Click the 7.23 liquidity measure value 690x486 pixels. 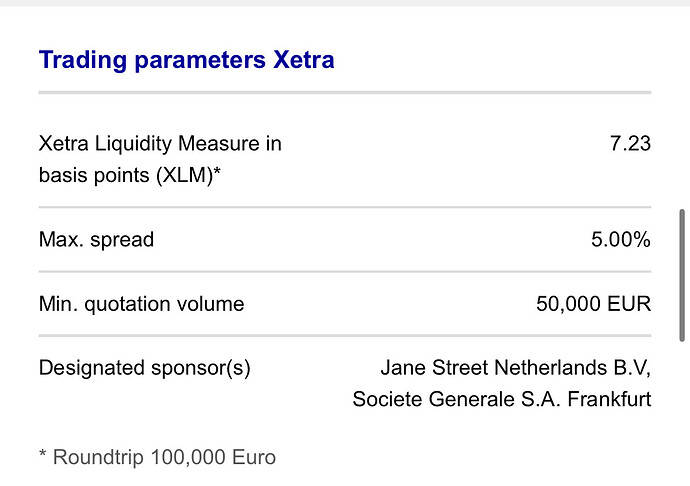tap(630, 144)
